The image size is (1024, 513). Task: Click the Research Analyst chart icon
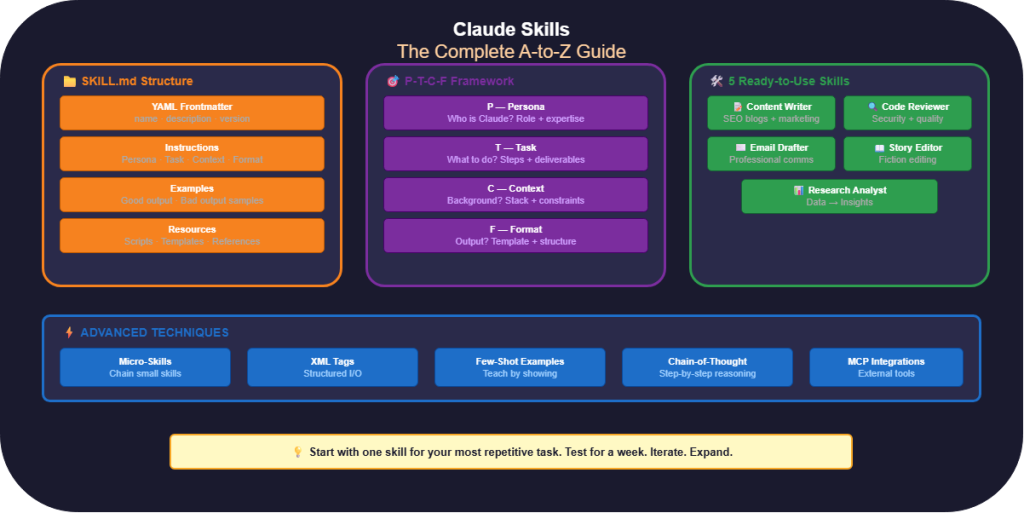coord(799,191)
